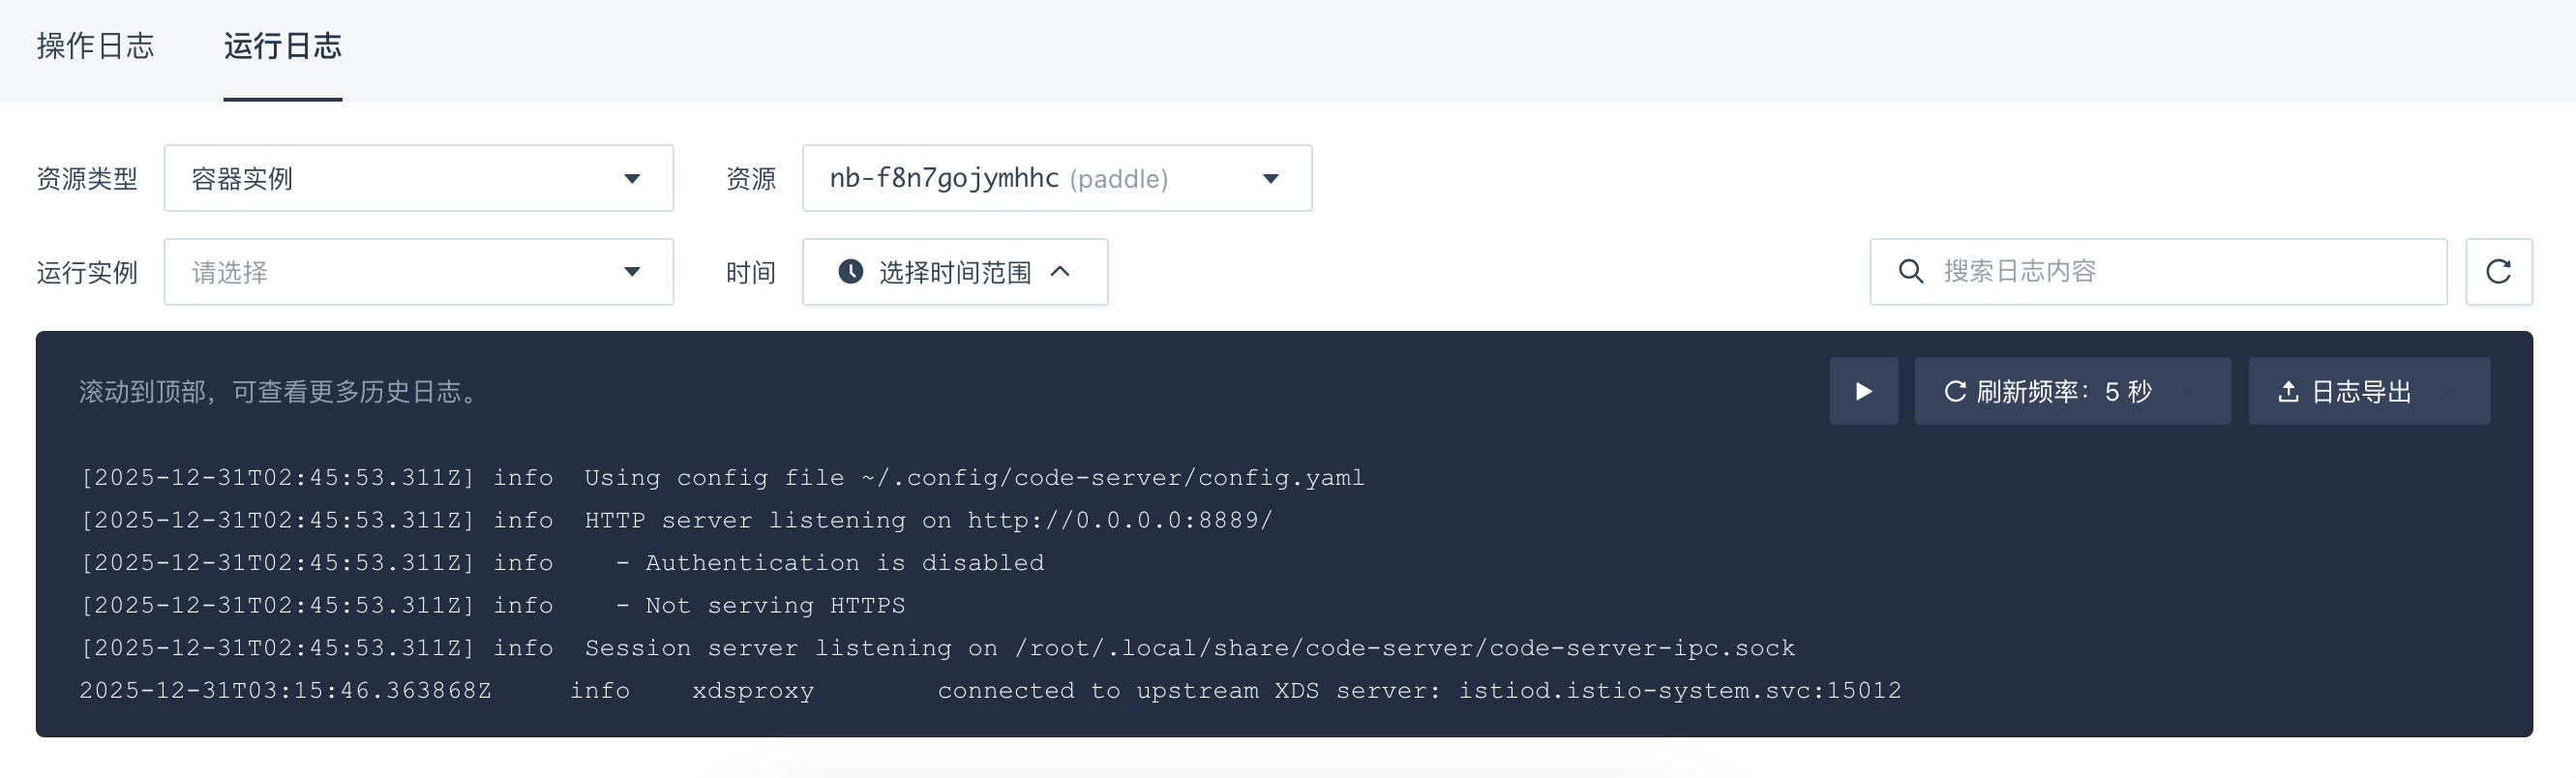Expand the 资源 dropdown nb-f8n7gojymhhc
Image resolution: width=2576 pixels, height=778 pixels.
click(1056, 178)
